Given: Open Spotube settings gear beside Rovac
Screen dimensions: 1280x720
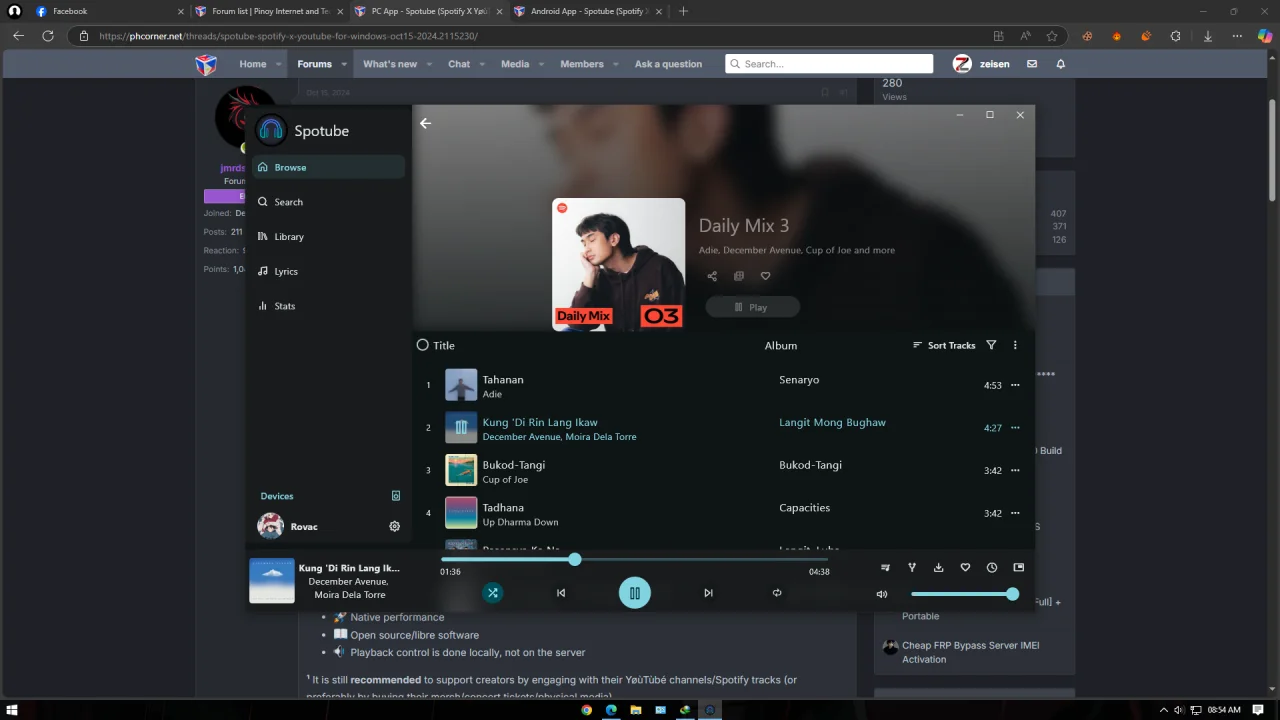Looking at the screenshot, I should point(394,526).
